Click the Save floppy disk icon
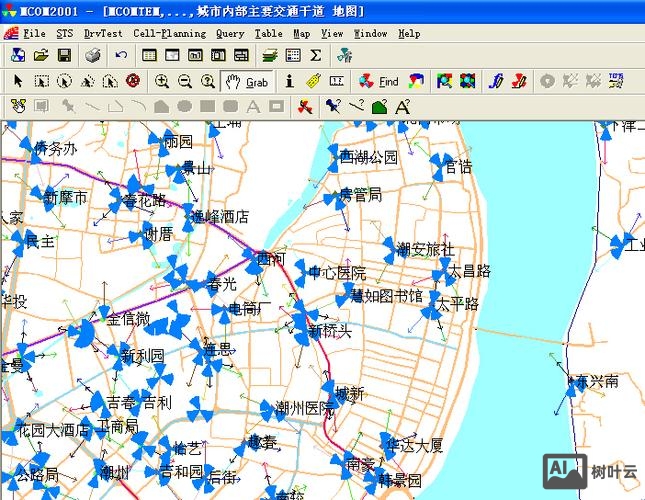Viewport: 645px width, 500px height. coord(63,55)
